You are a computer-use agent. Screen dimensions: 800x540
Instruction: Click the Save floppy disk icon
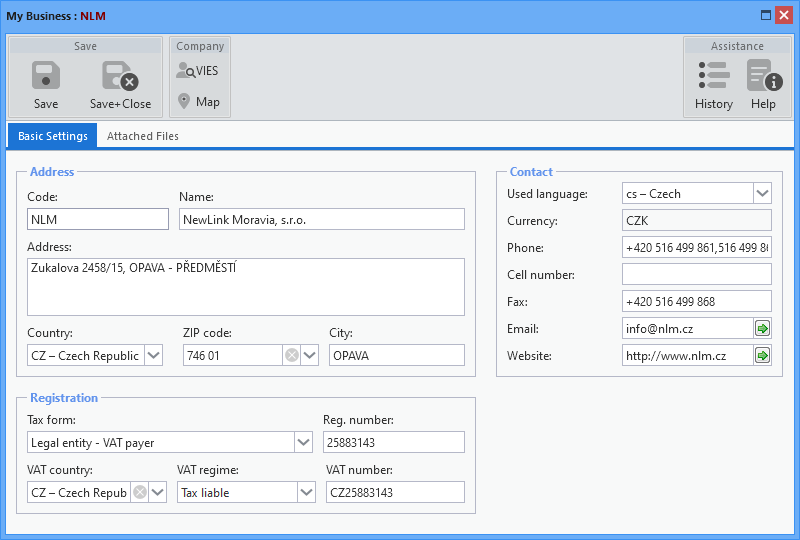(x=46, y=76)
